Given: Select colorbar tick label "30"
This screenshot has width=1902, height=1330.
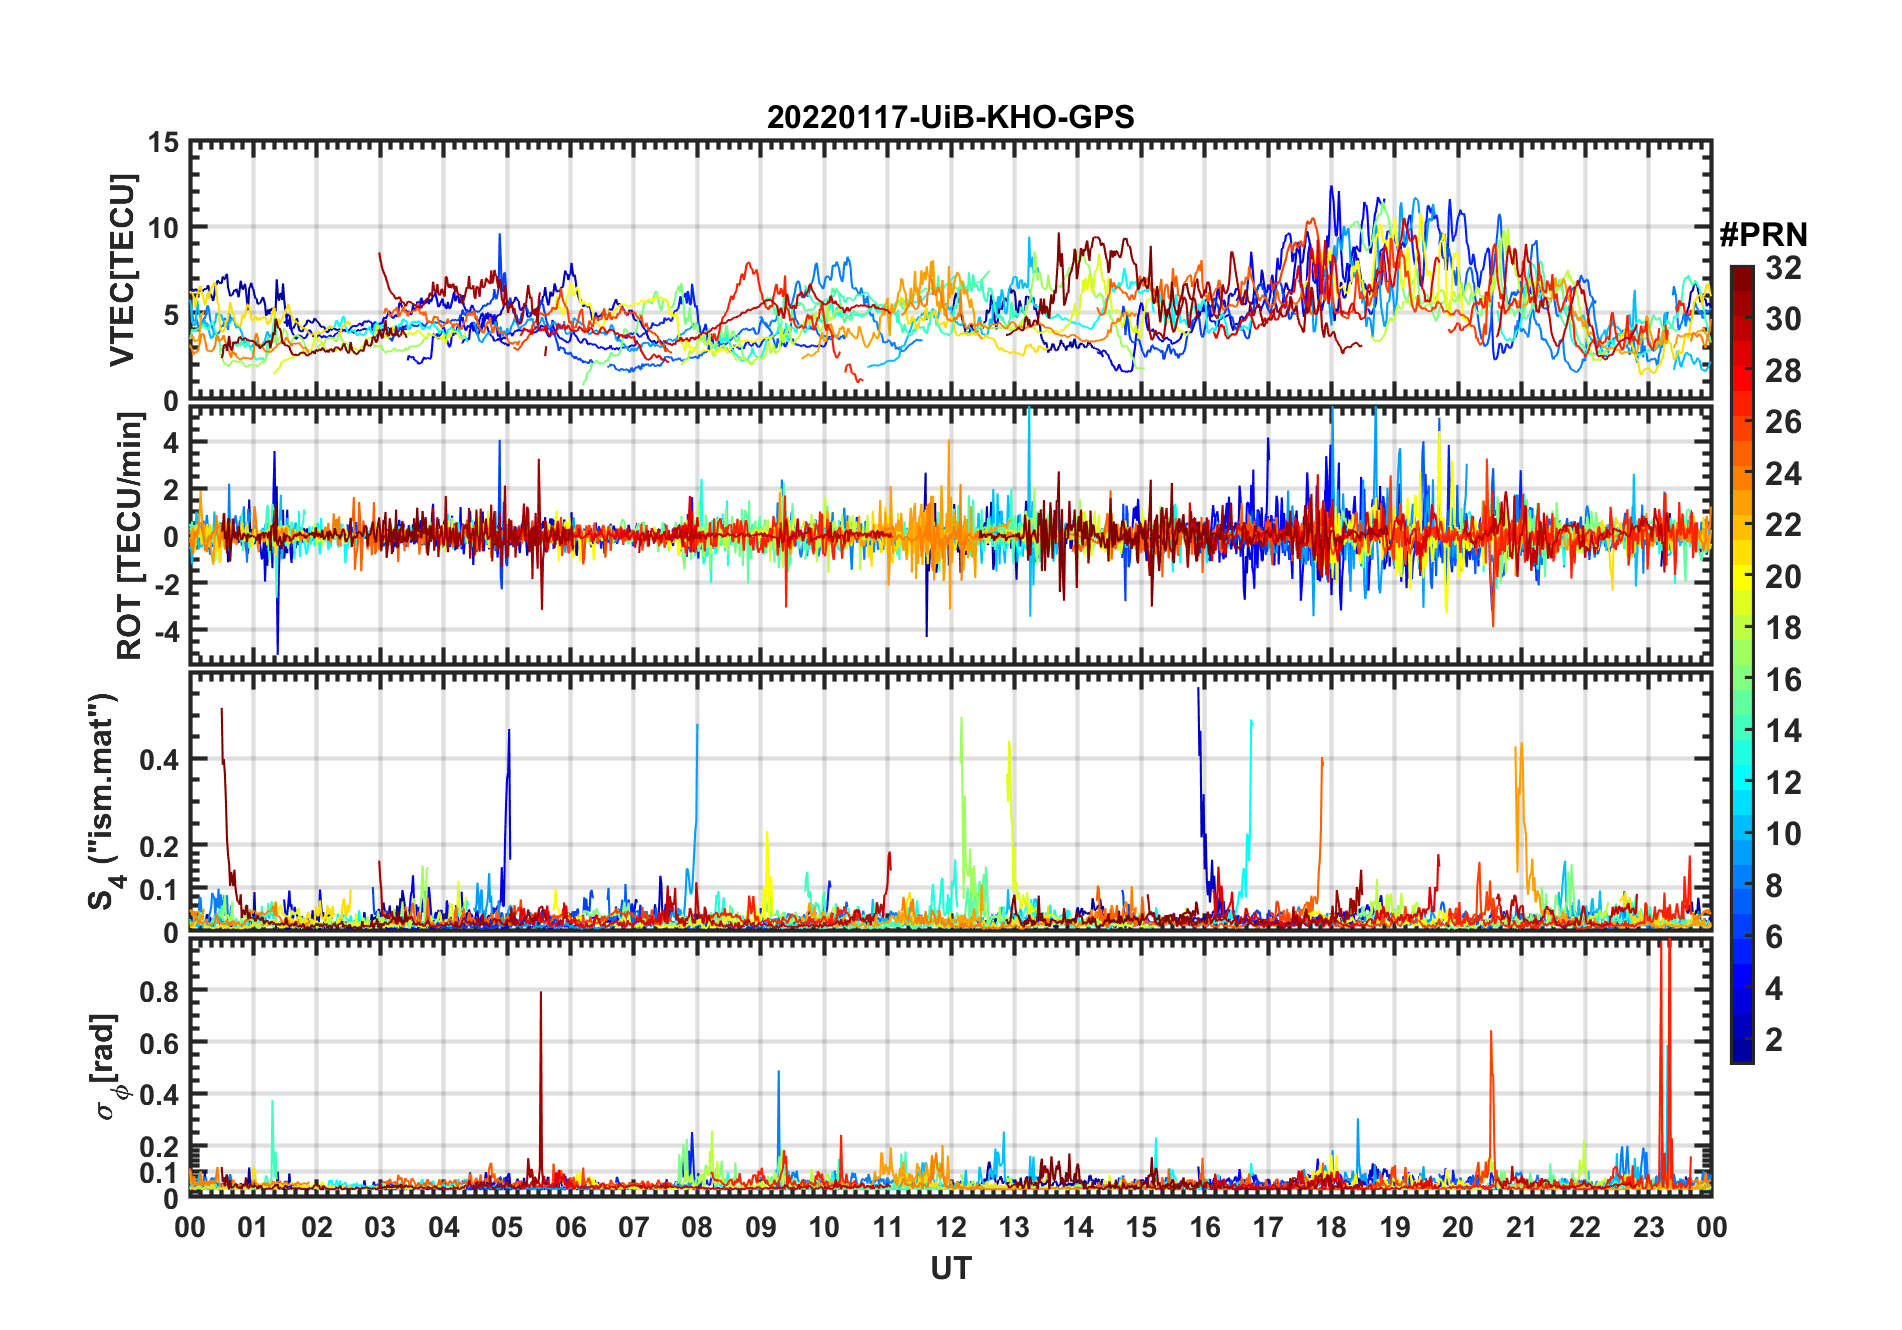Looking at the screenshot, I should (x=1783, y=319).
